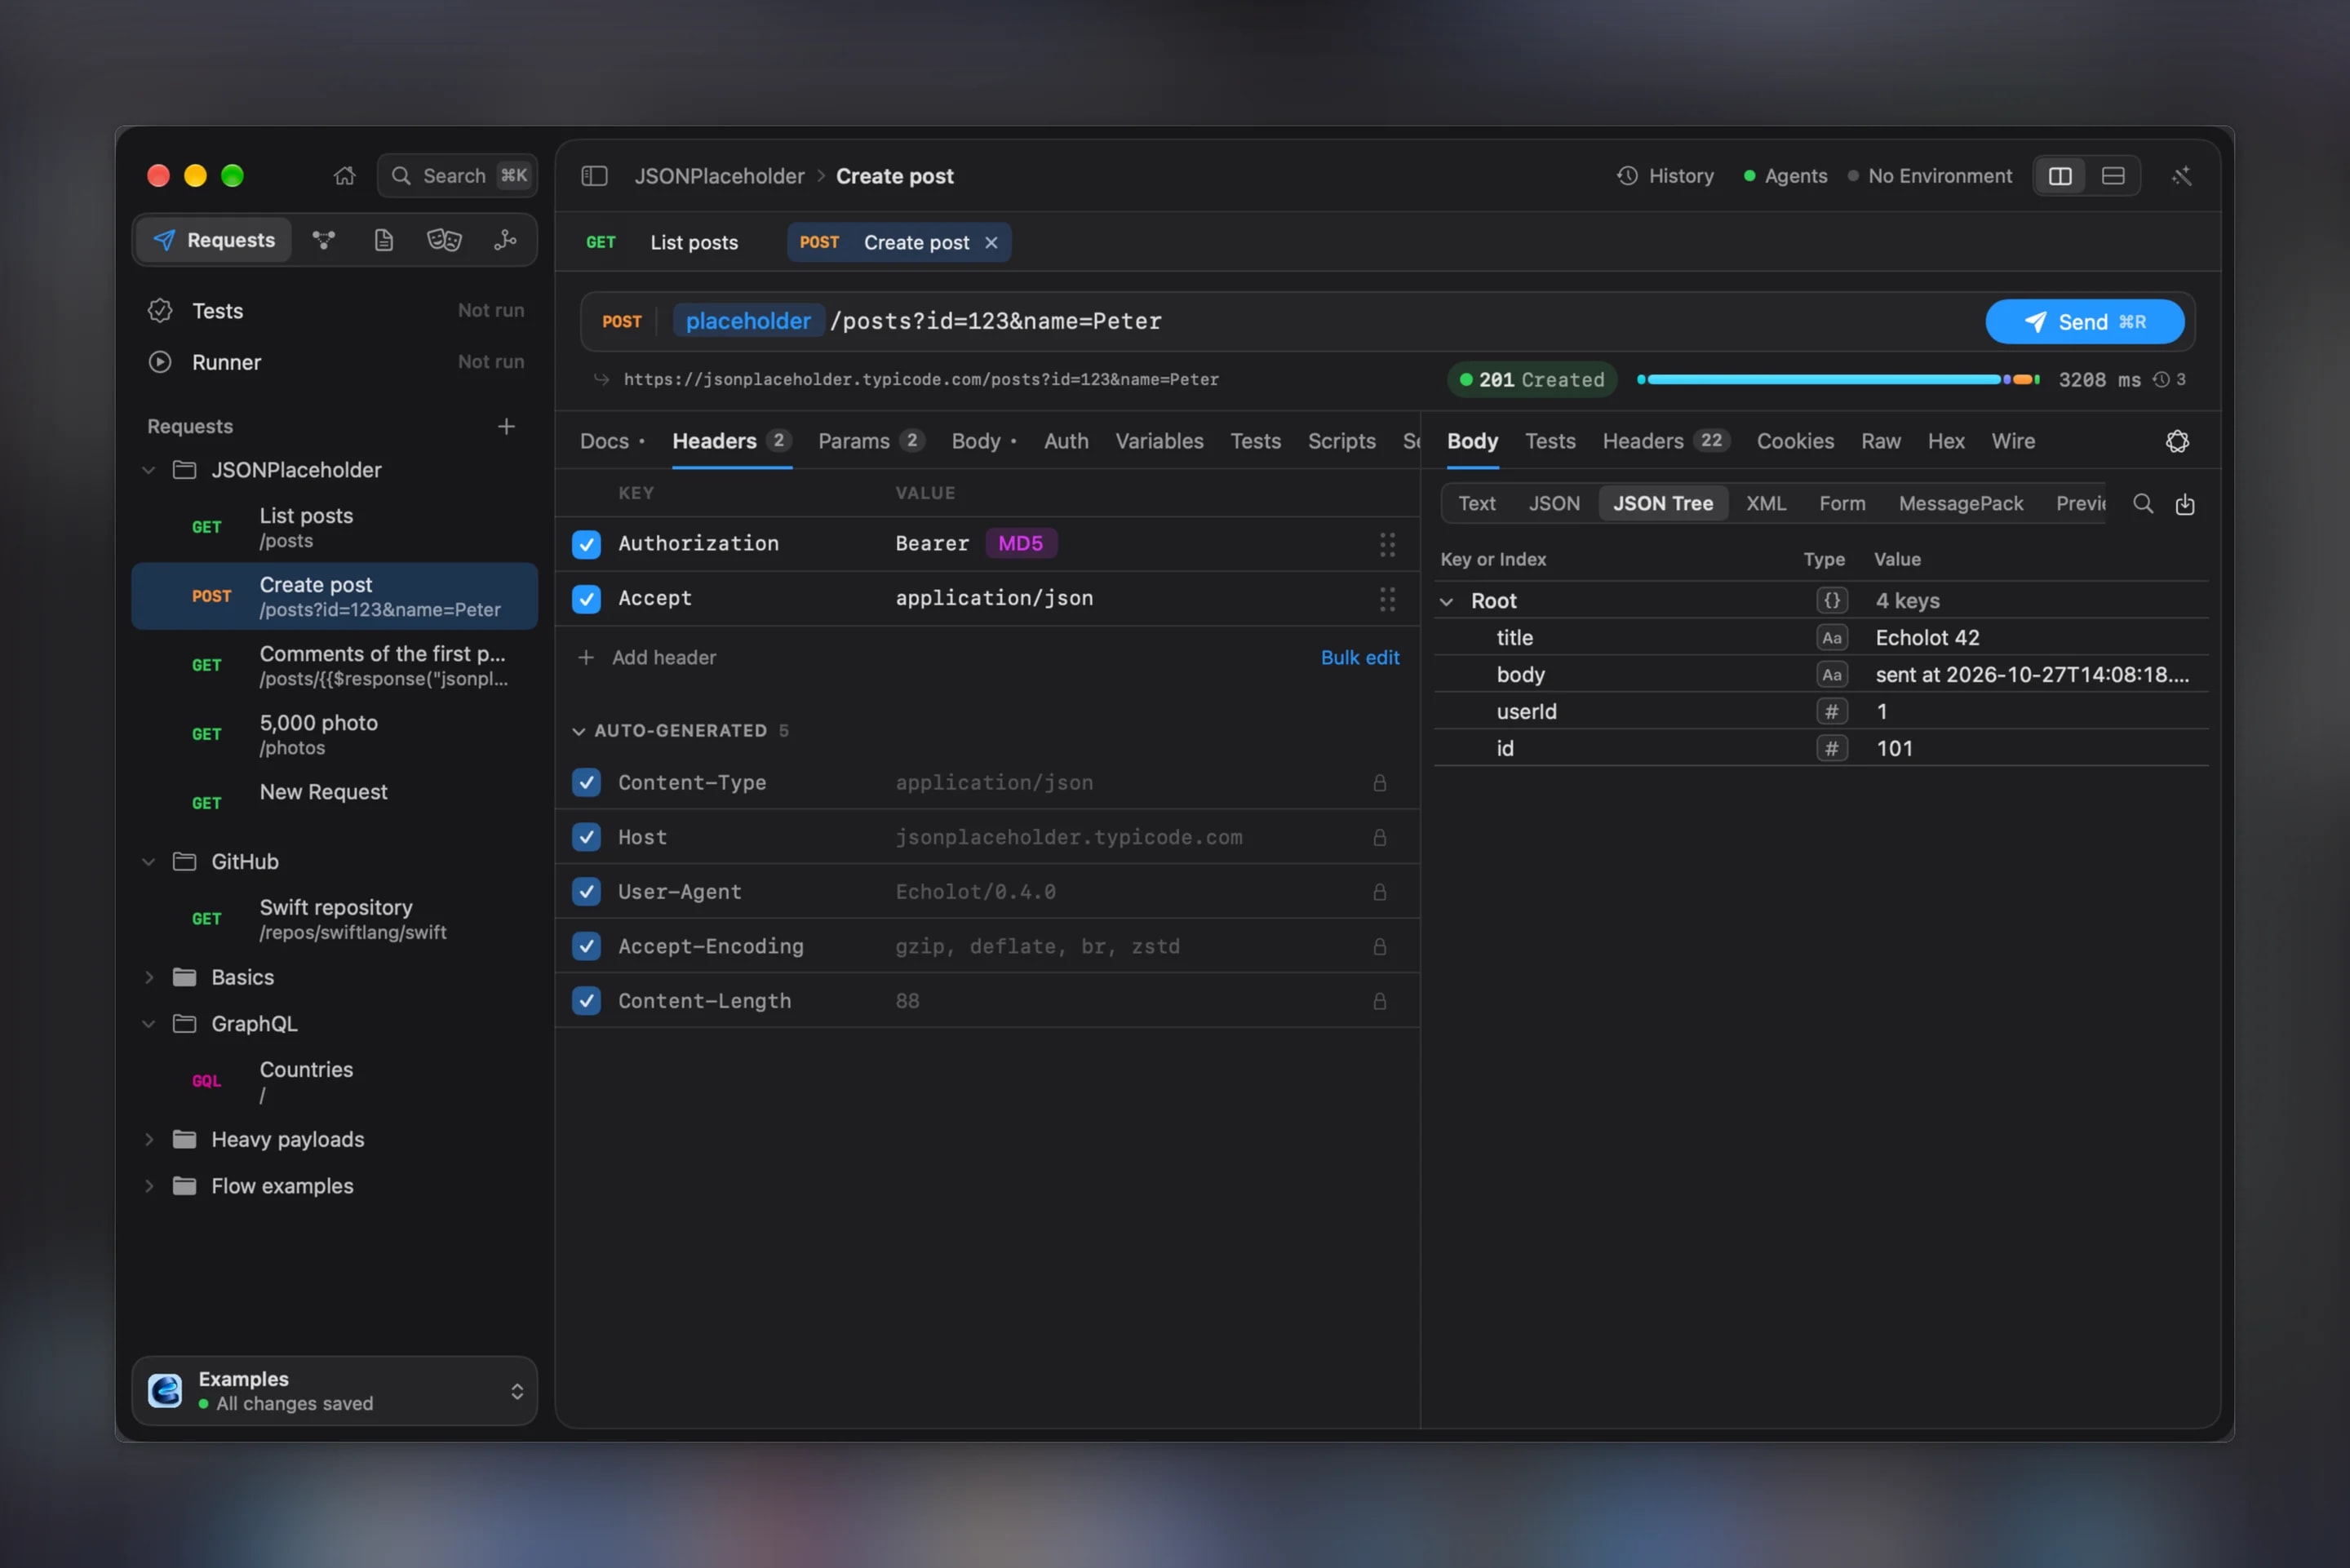Viewport: 2350px width, 1568px height.
Task: Switch to stacked horizontal layout icon
Action: click(x=2113, y=176)
